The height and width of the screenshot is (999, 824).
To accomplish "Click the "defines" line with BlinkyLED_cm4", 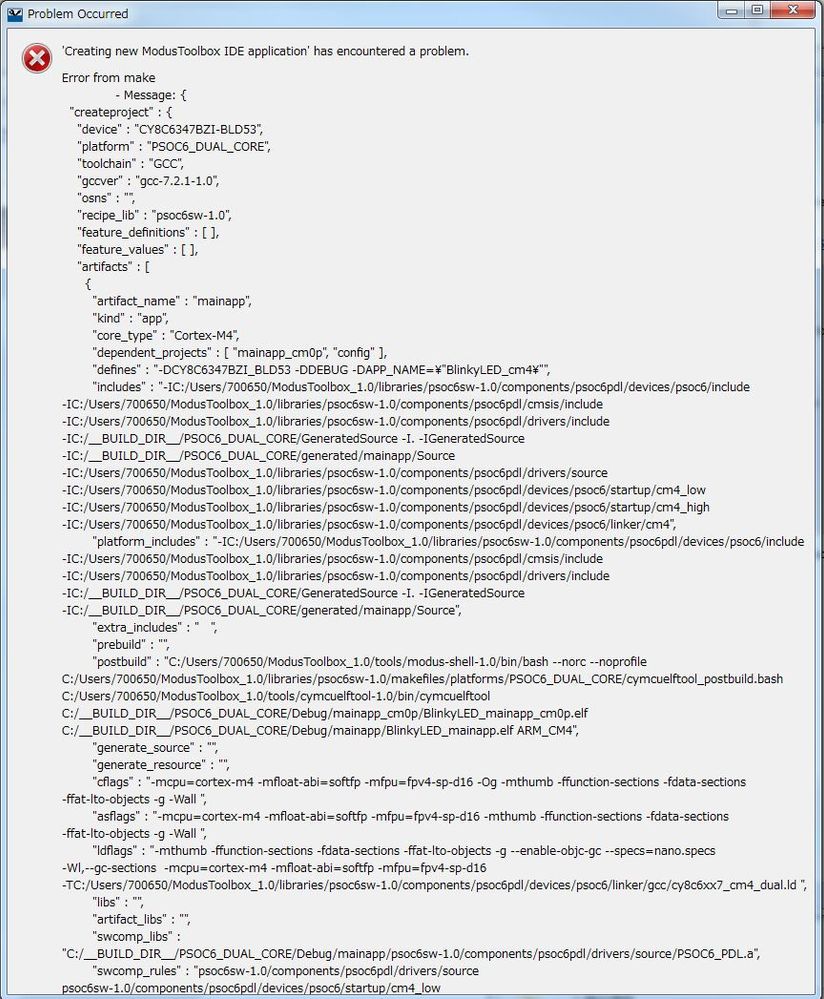I will (321, 370).
